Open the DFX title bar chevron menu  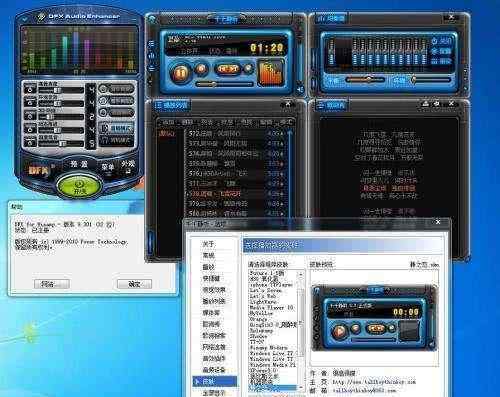pyautogui.click(x=24, y=20)
